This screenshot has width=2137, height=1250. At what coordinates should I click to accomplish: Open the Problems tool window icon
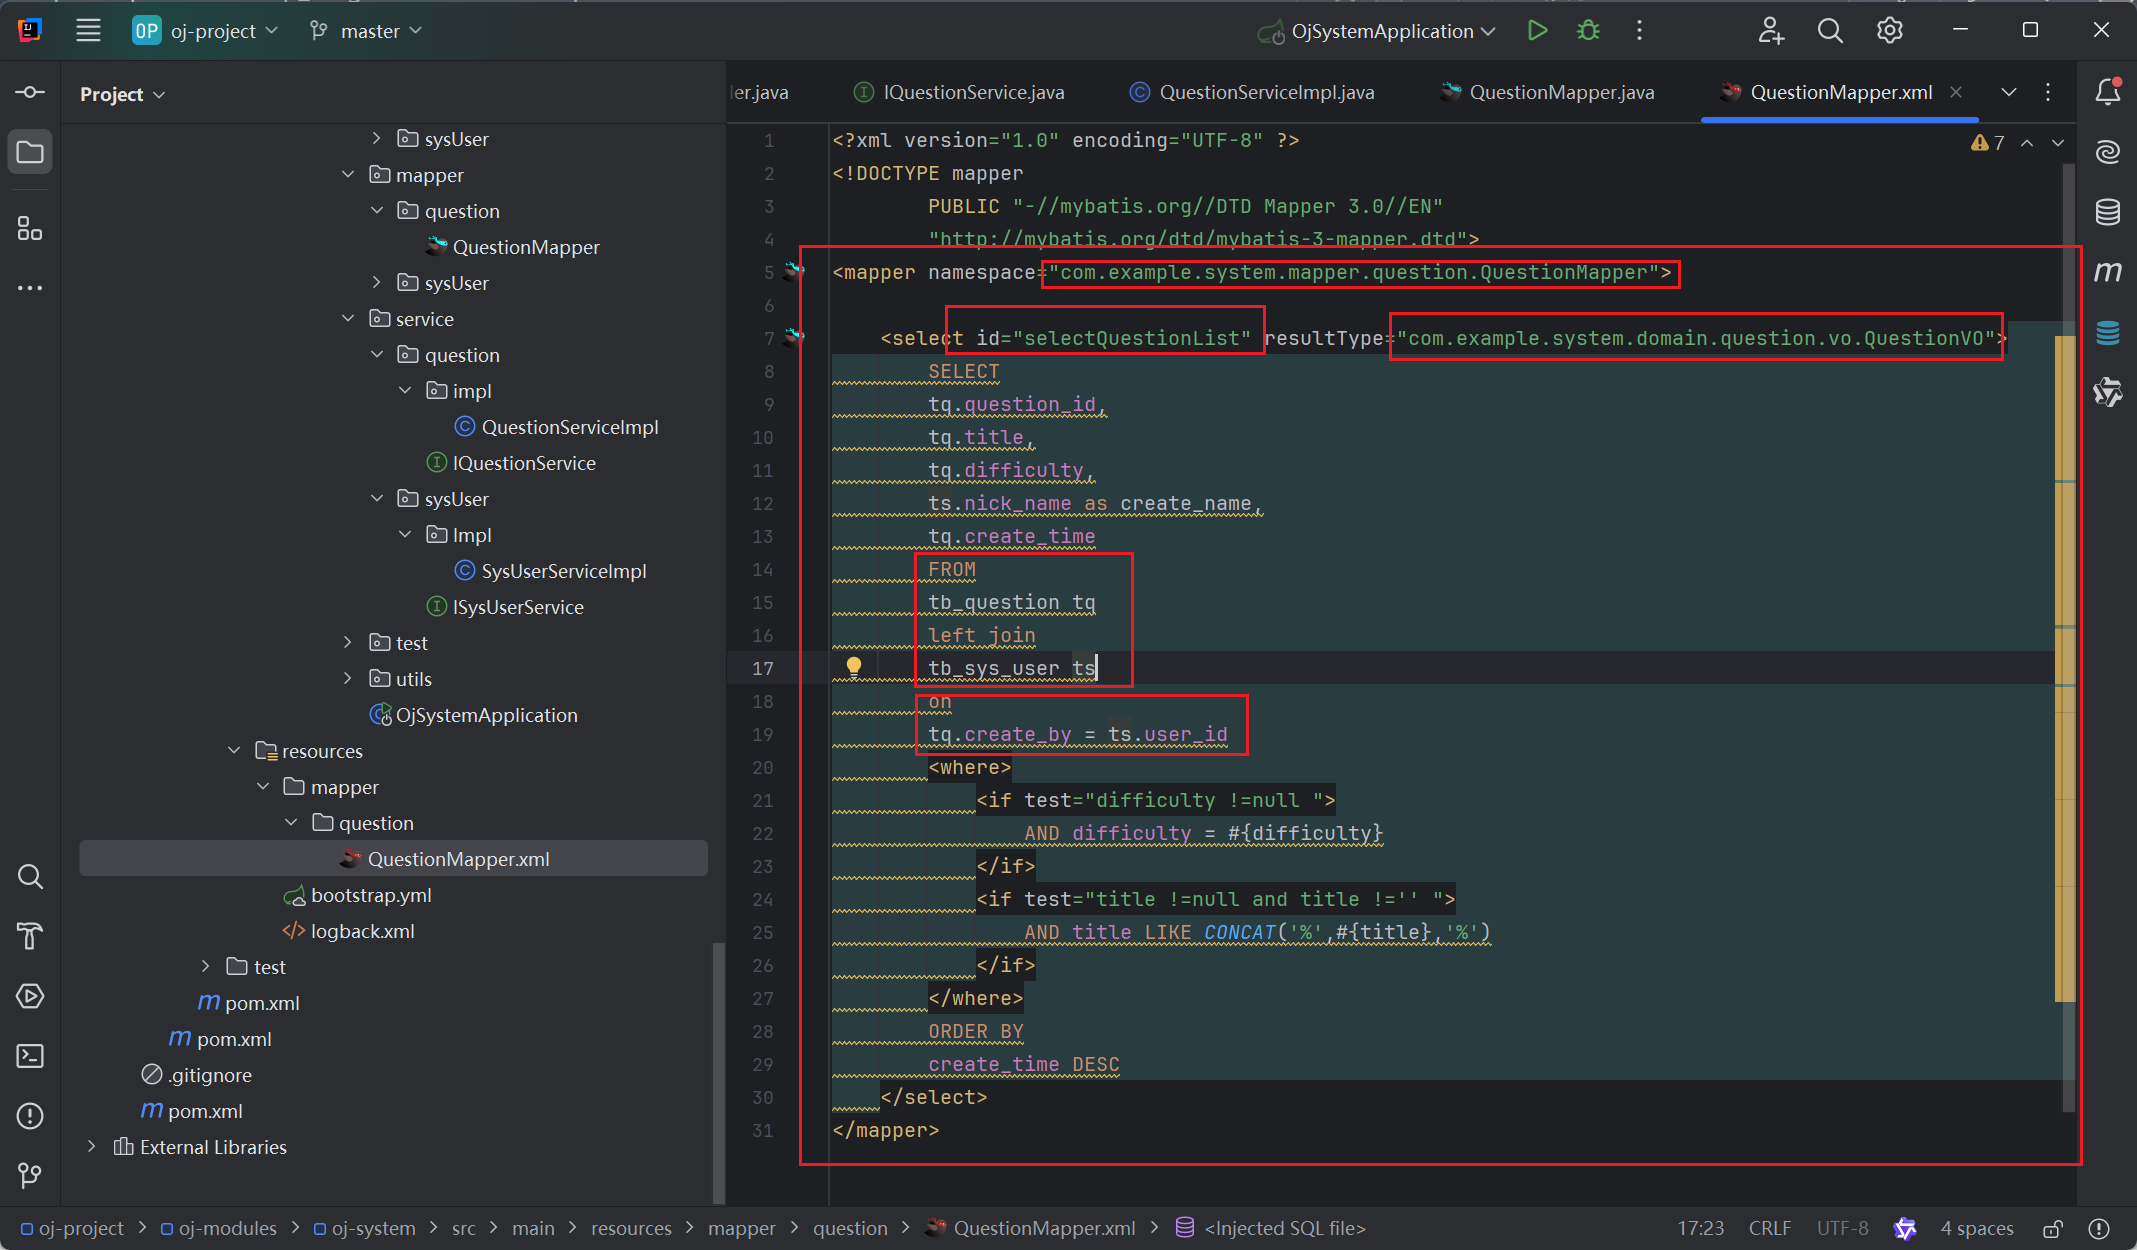coord(30,1116)
